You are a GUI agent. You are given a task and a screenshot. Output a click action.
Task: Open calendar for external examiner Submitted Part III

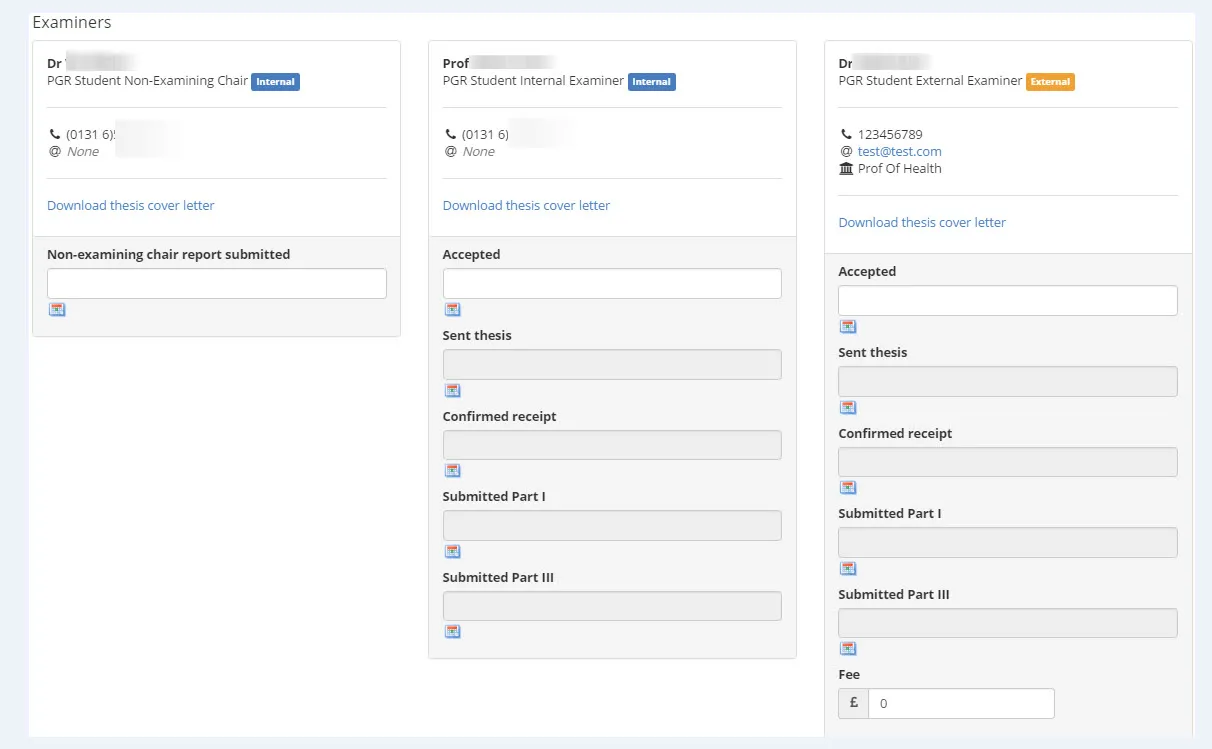click(x=848, y=649)
